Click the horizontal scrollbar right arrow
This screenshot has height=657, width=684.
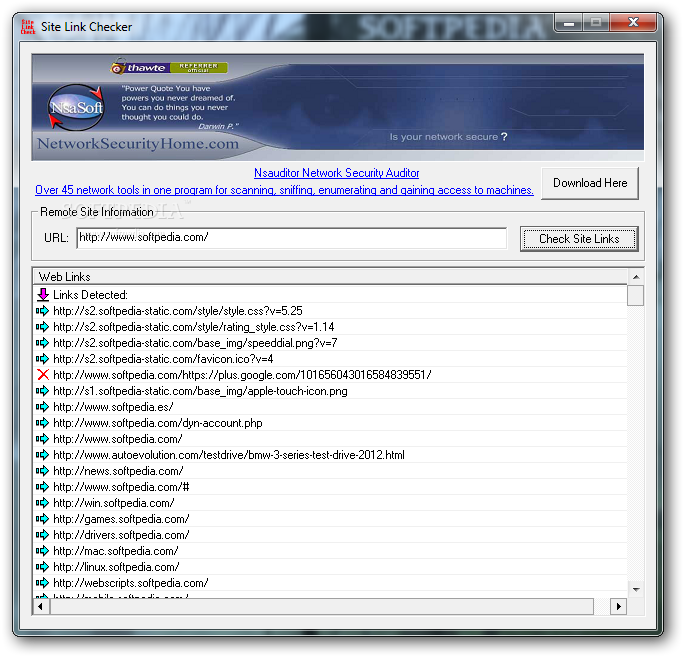point(619,606)
